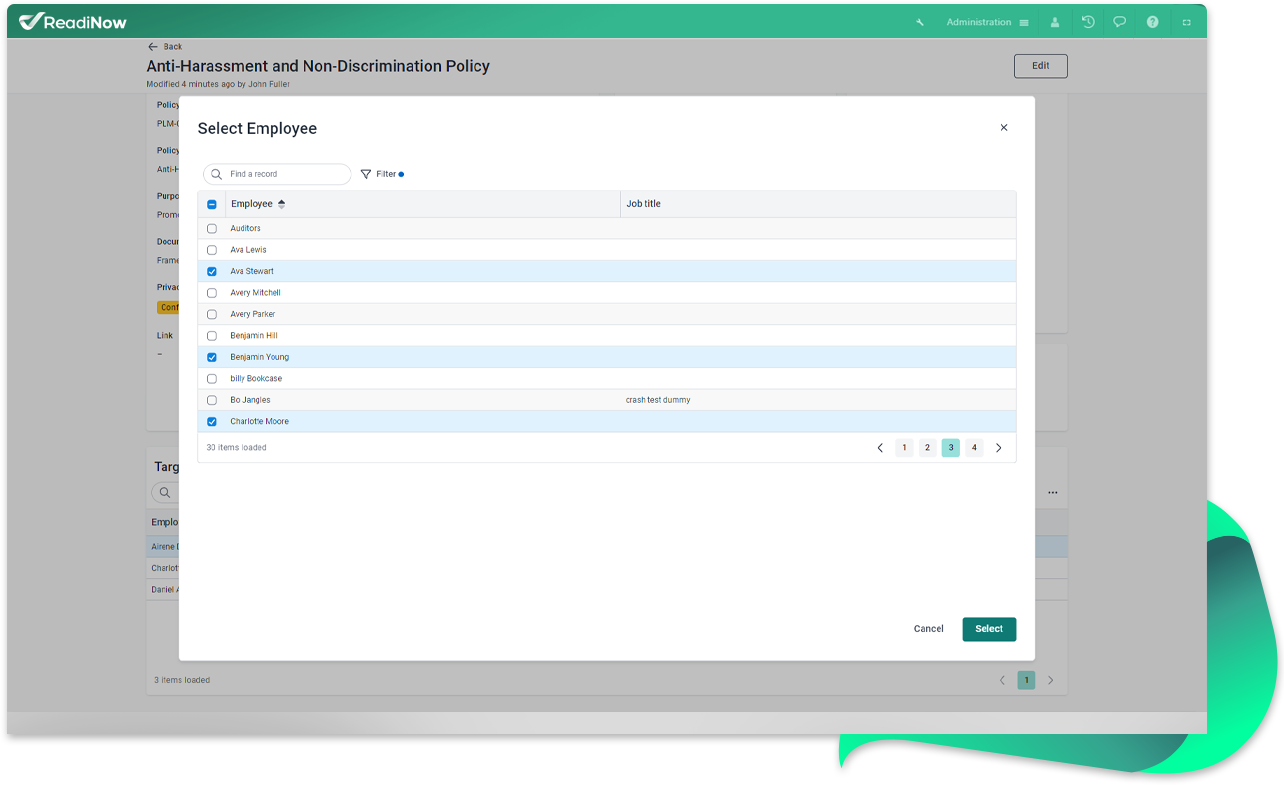Screen dimensions: 1284x785
Task: Toggle the select-all header checkbox
Action: pos(212,204)
